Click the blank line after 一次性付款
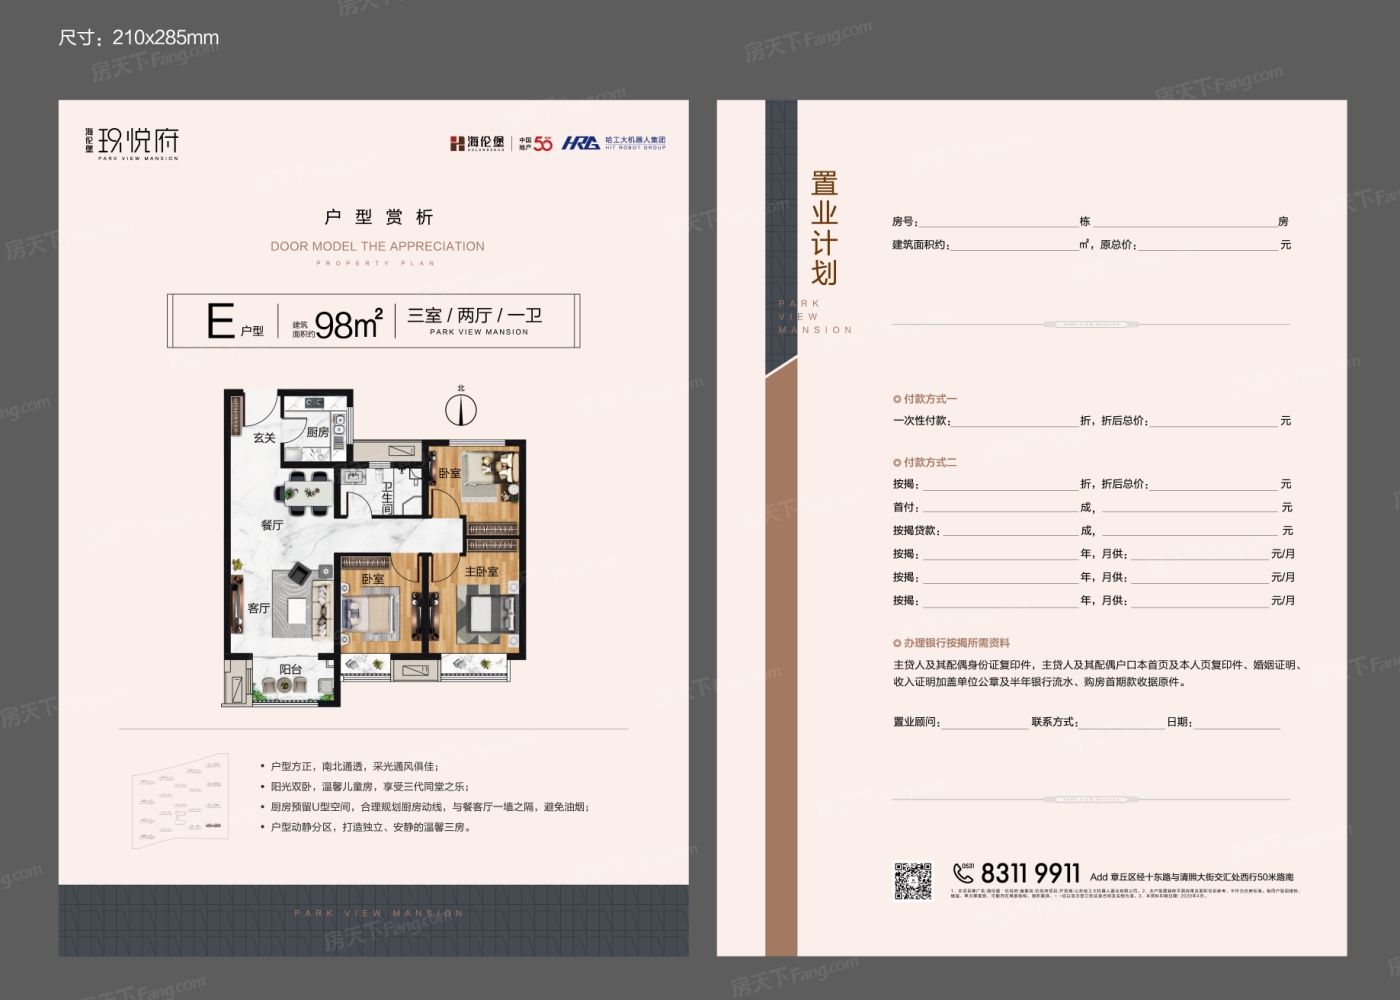Viewport: 1400px width, 1000px height. point(1015,425)
